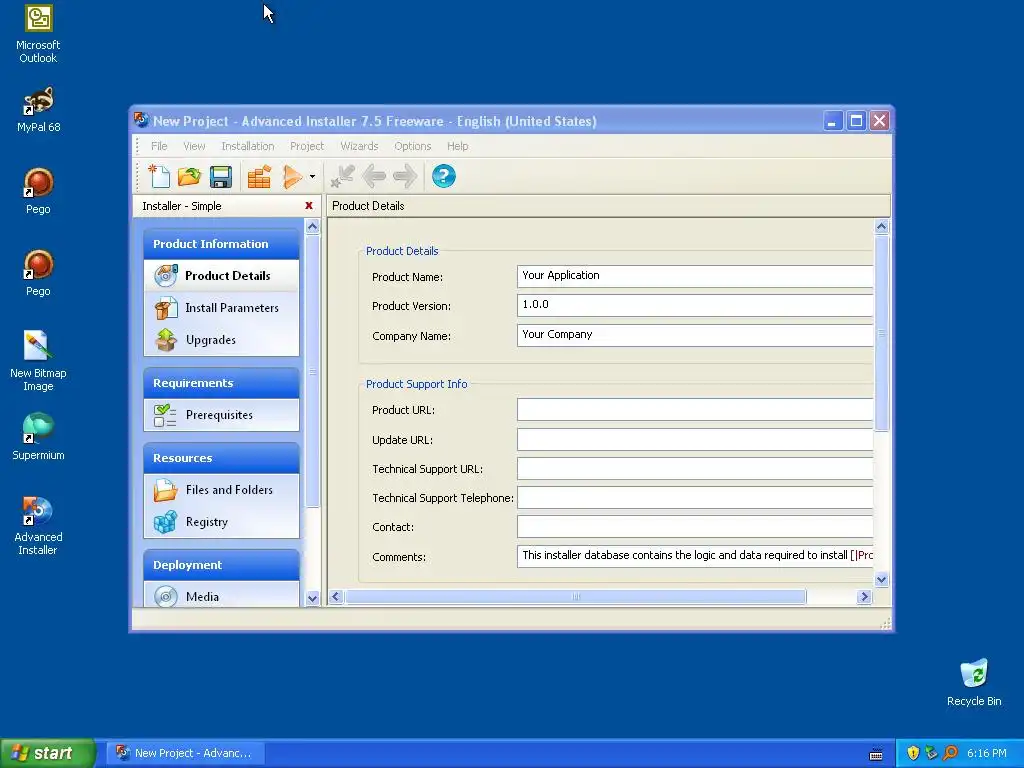Click the Contact input field
1024x768 pixels.
point(695,527)
